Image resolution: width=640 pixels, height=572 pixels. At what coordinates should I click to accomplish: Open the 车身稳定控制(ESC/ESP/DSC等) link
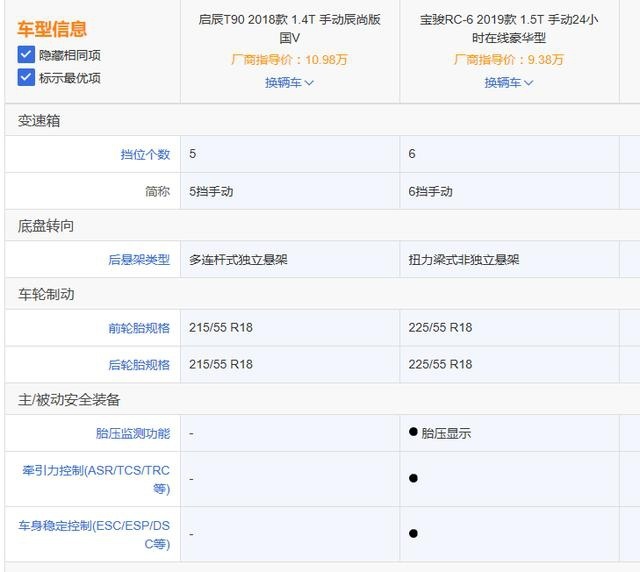point(94,534)
